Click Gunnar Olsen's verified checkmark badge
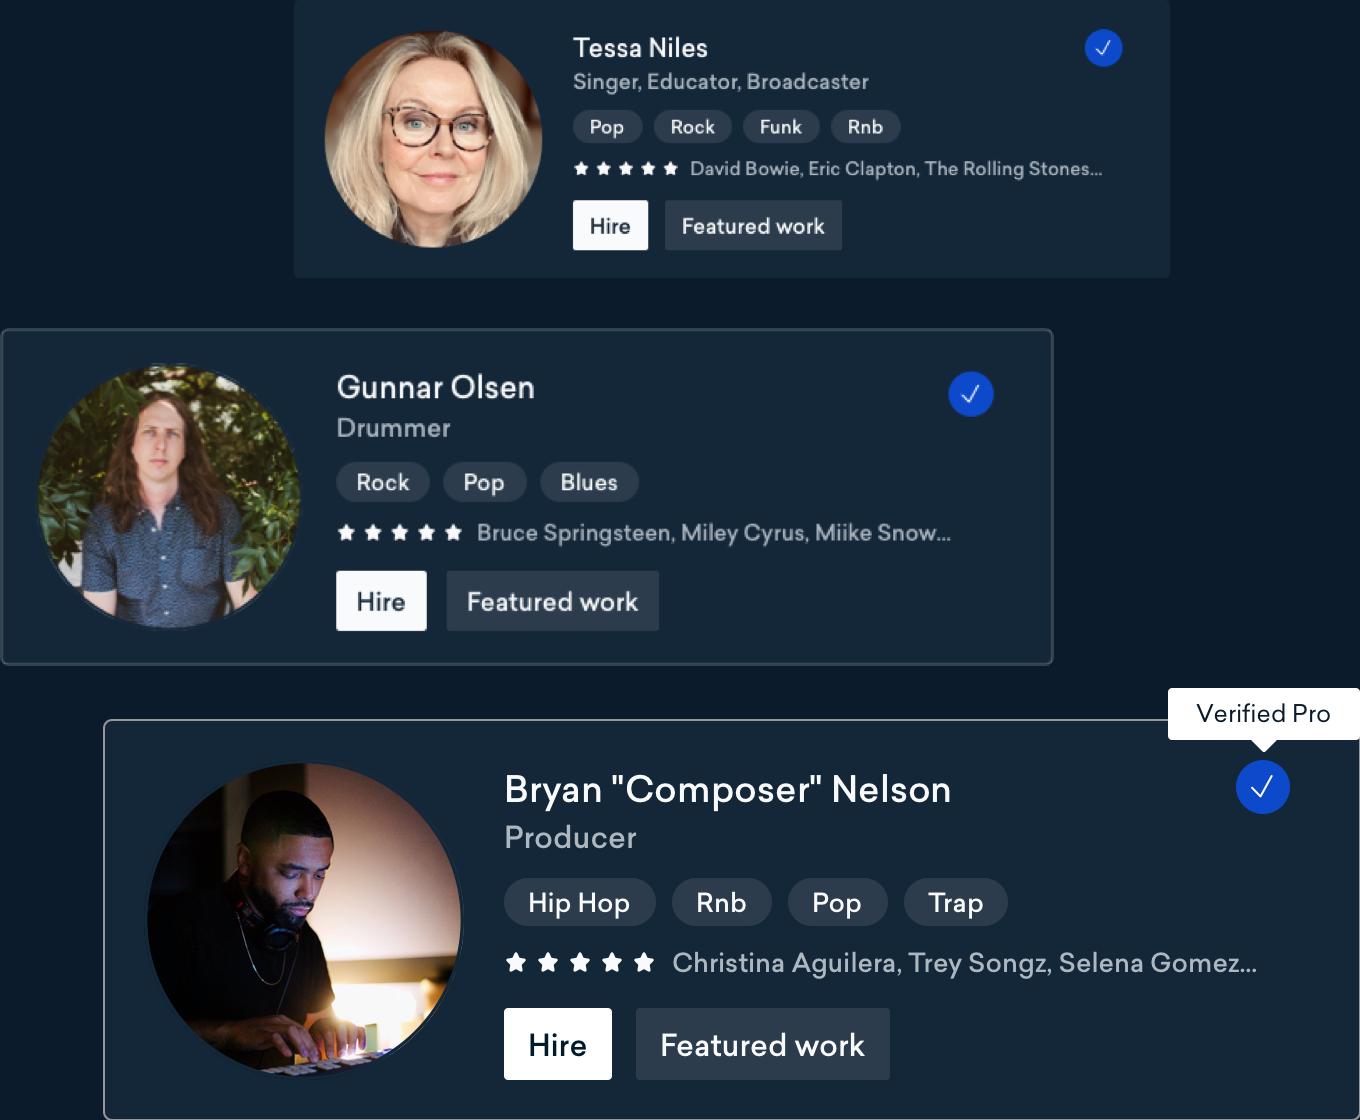The height and width of the screenshot is (1120, 1360). (x=970, y=394)
